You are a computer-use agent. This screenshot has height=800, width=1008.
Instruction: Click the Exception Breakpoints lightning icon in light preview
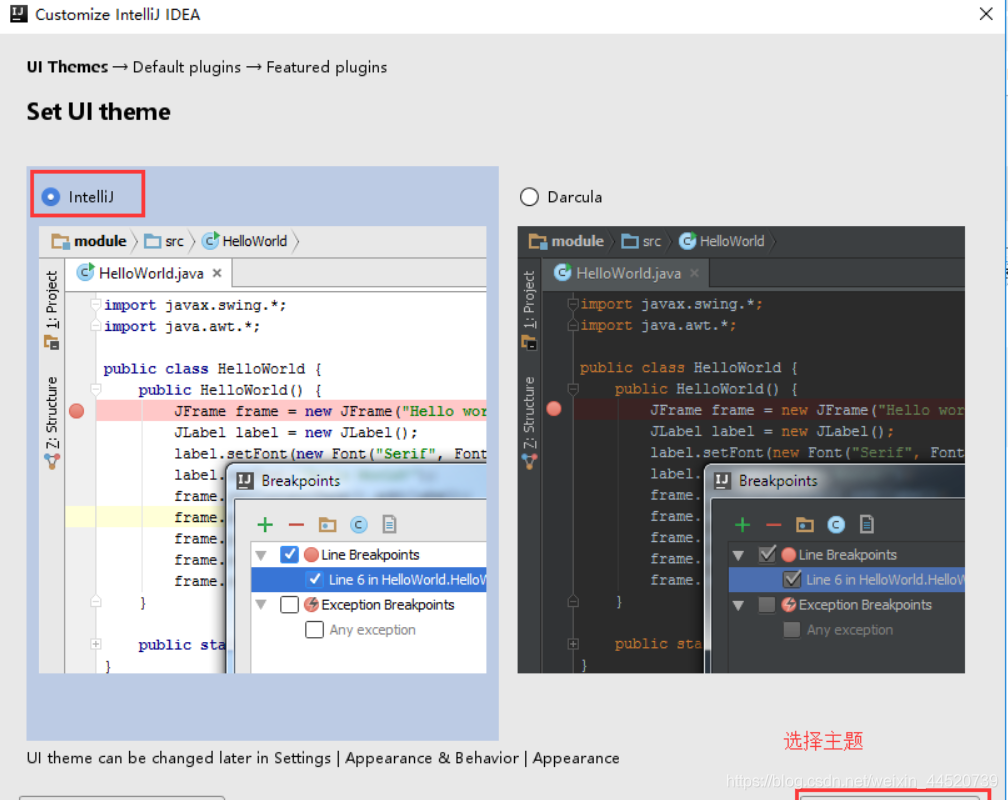tap(311, 605)
